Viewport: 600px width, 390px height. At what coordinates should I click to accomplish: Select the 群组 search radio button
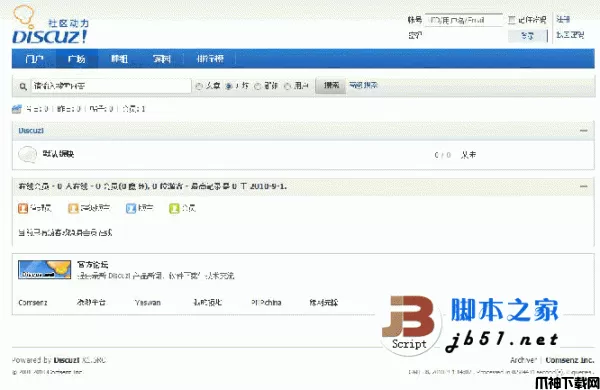click(258, 86)
